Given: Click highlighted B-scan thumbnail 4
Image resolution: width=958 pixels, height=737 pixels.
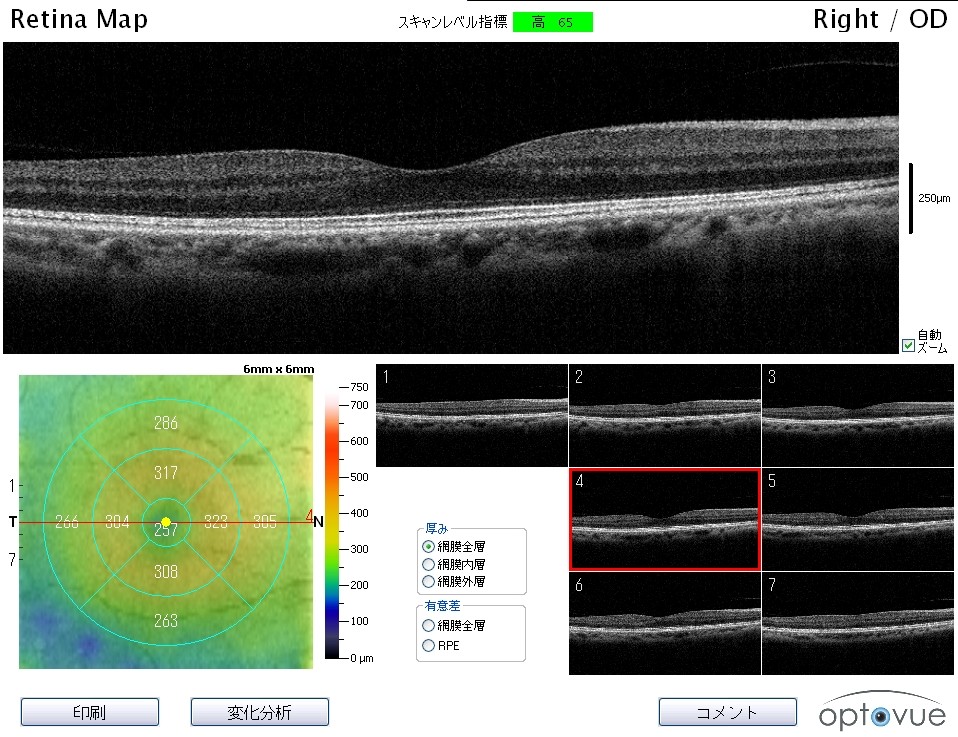Looking at the screenshot, I should (664, 520).
